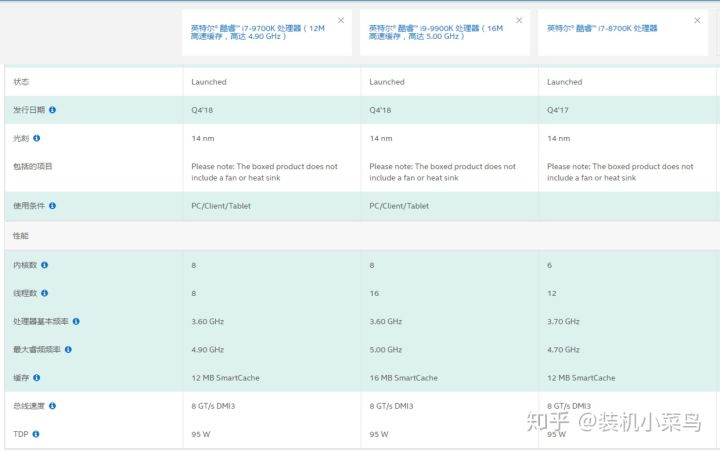Select the 包括的项目 row label

coord(33,166)
